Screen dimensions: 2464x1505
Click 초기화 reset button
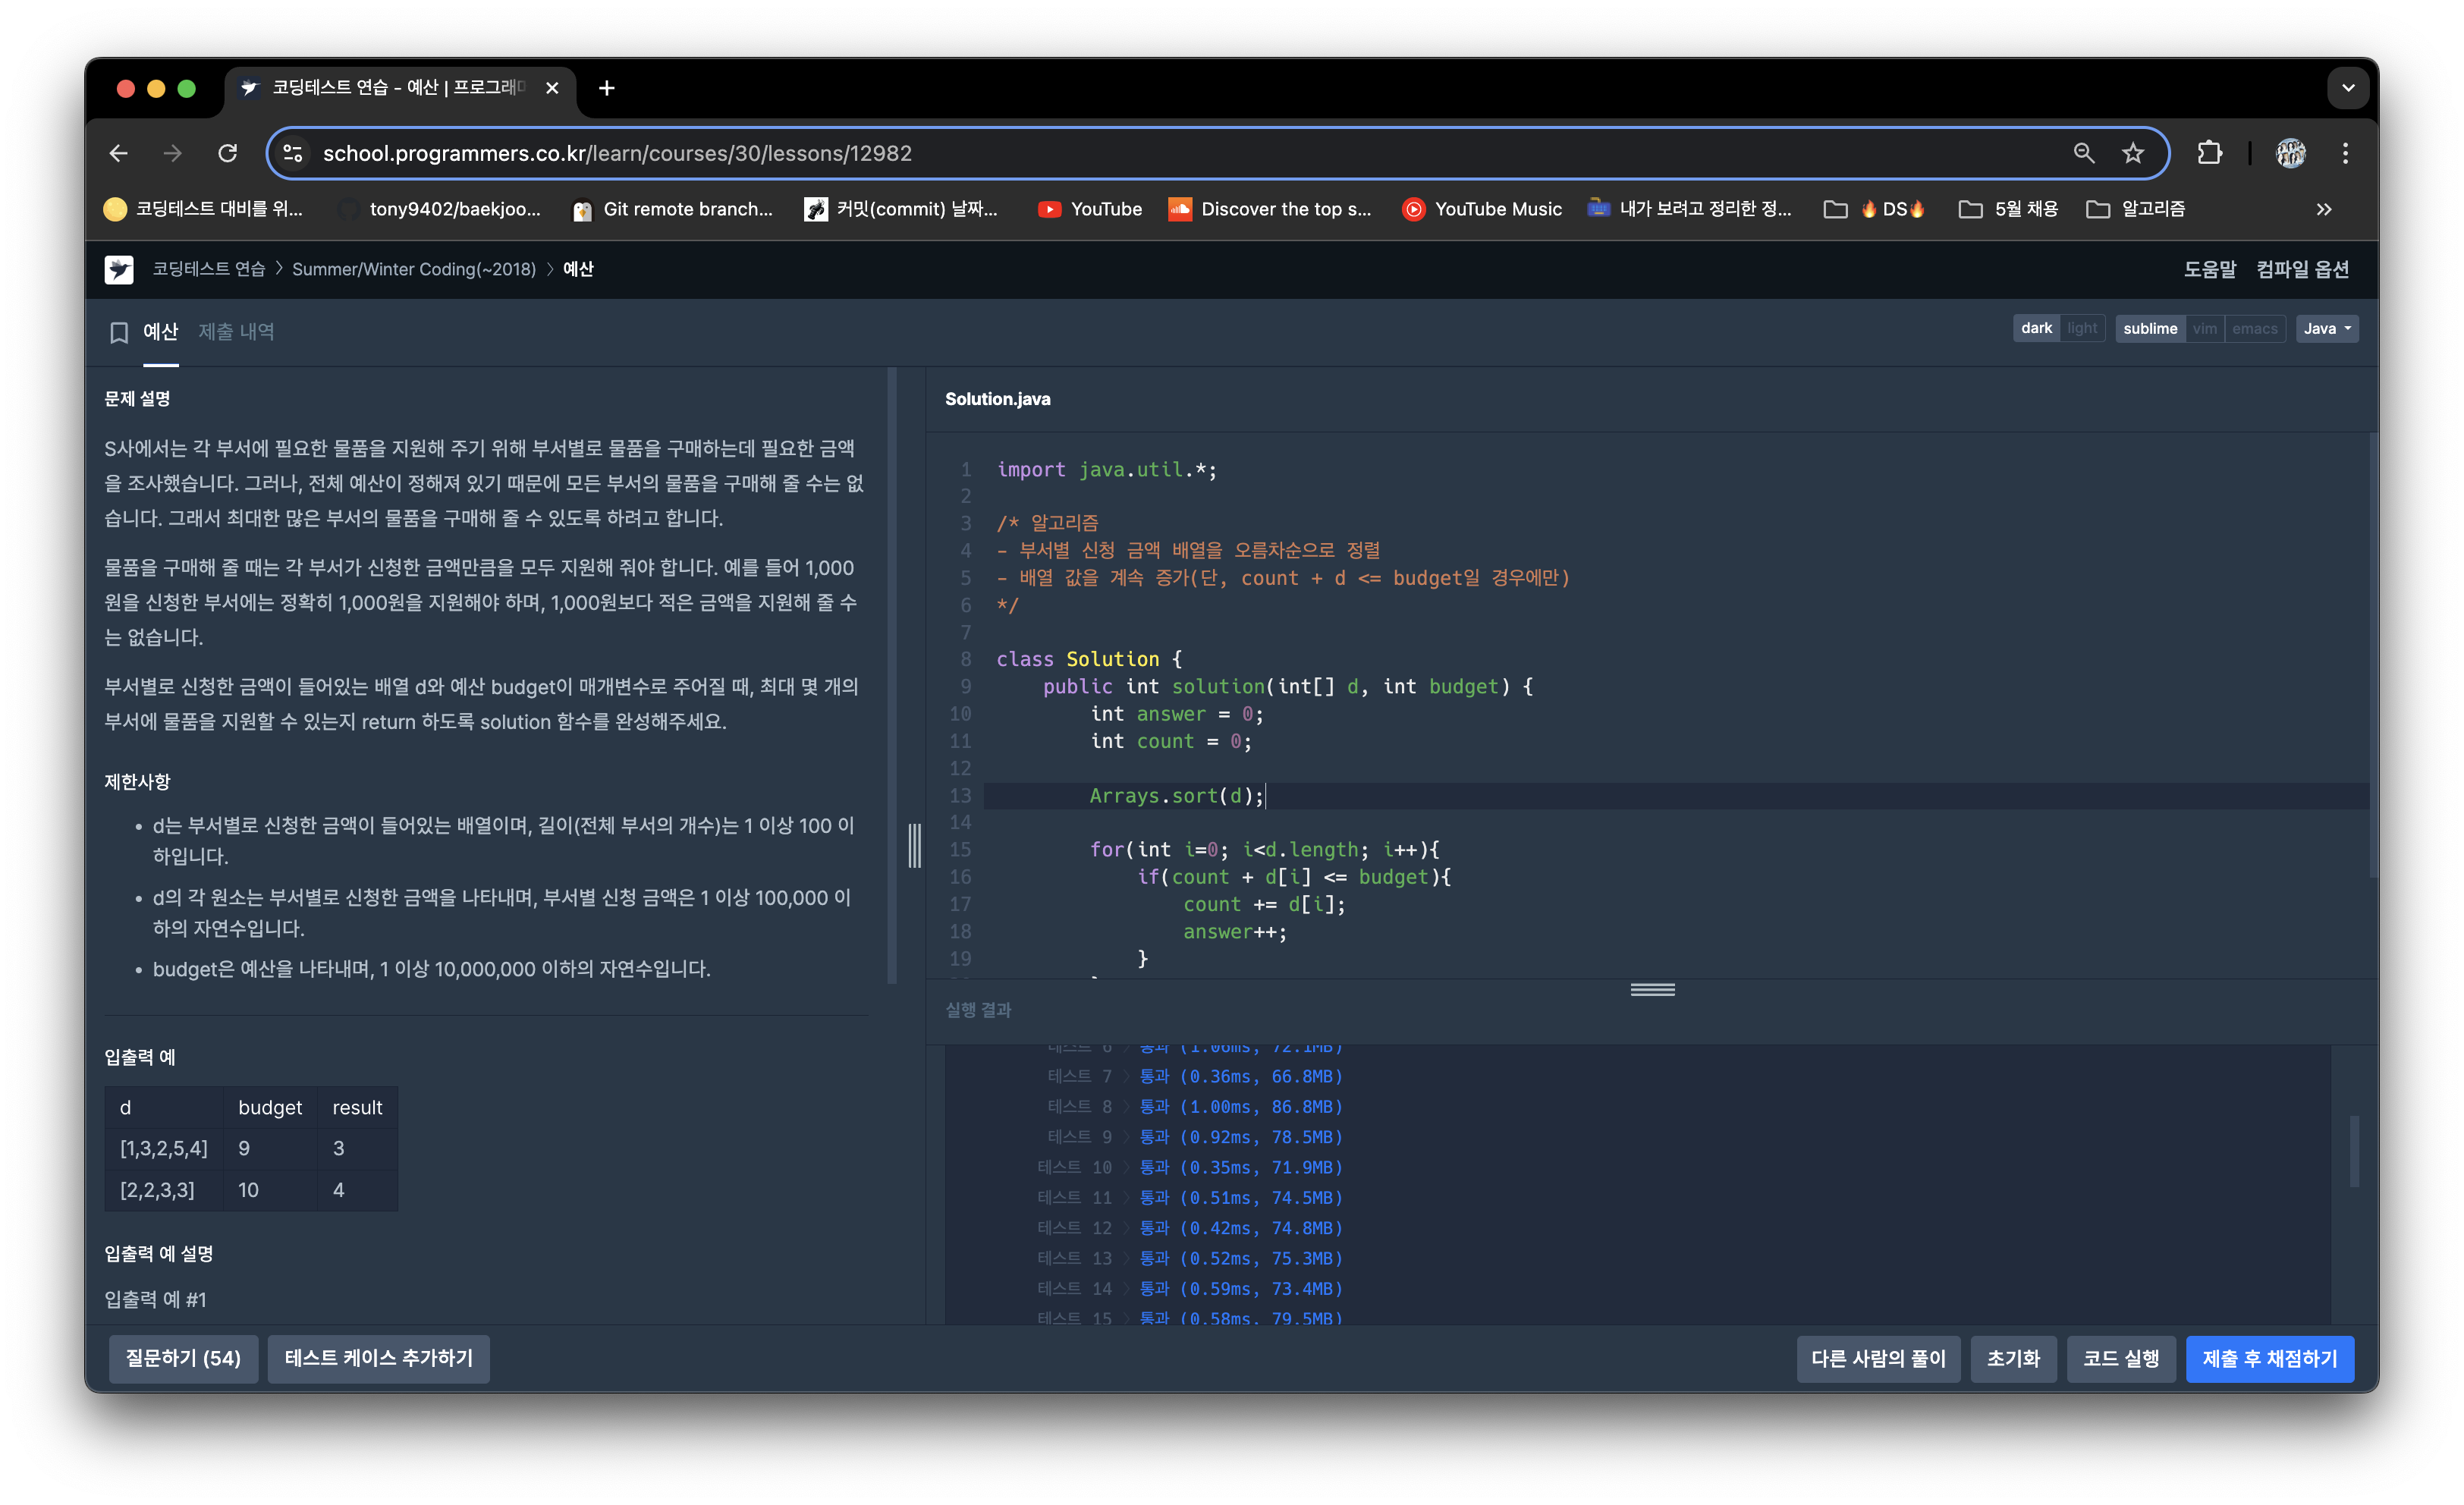tap(2013, 1358)
